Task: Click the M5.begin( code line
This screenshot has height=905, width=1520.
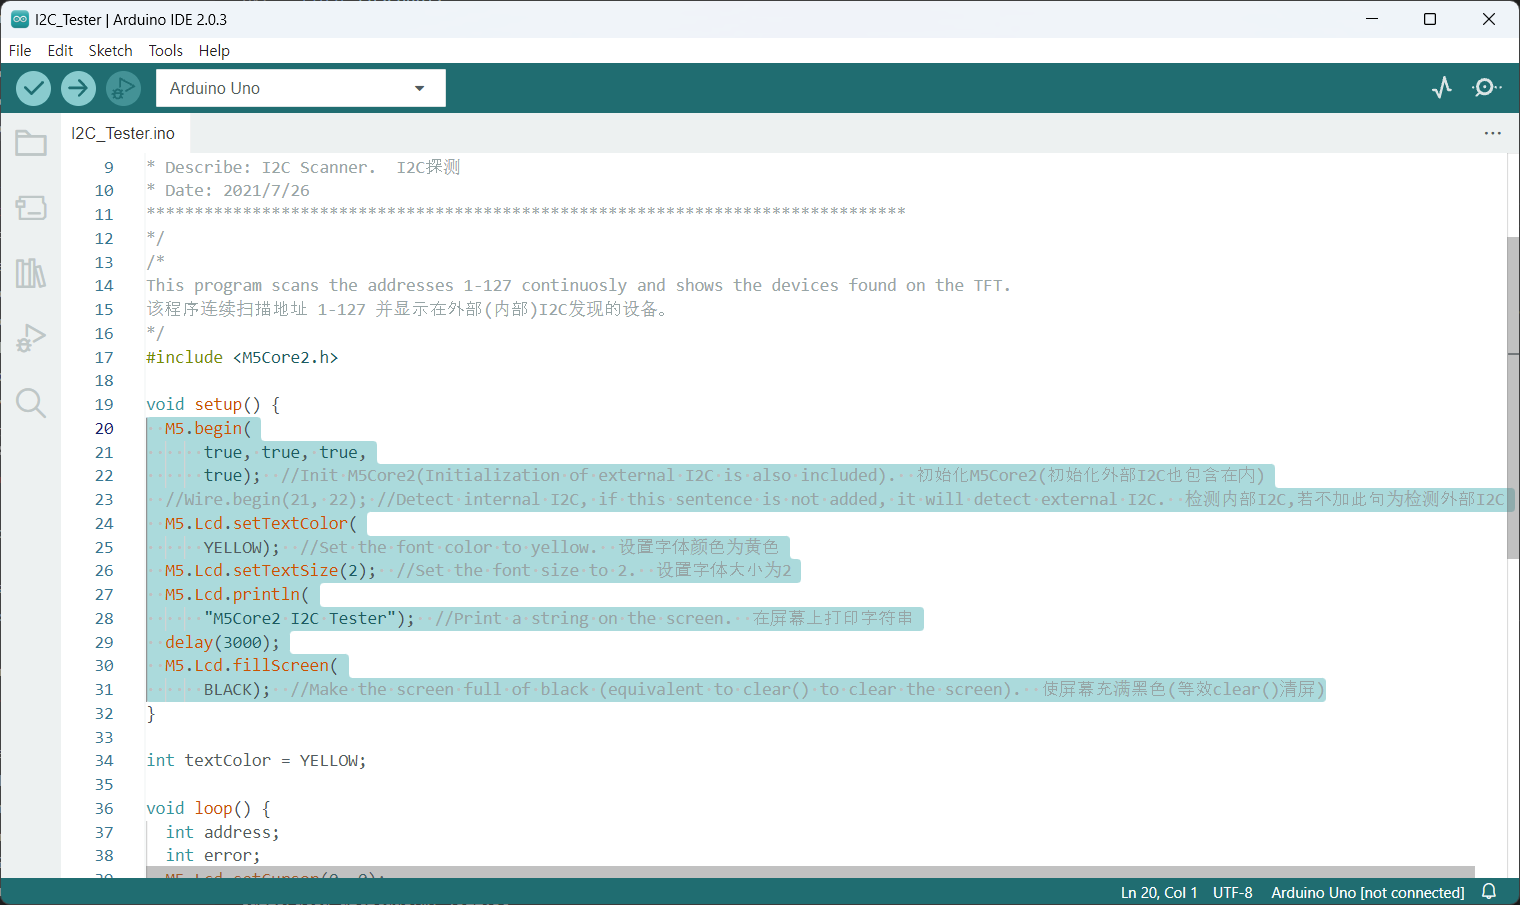Action: [208, 428]
